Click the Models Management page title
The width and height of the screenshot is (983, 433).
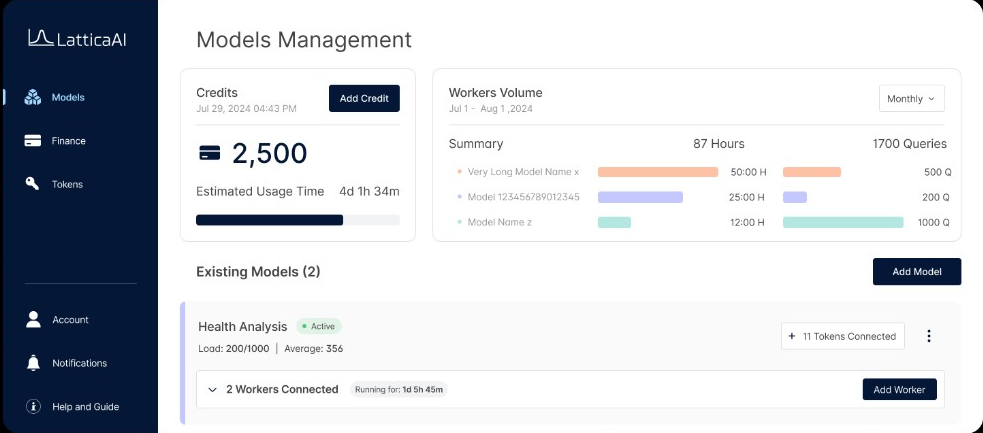304,39
